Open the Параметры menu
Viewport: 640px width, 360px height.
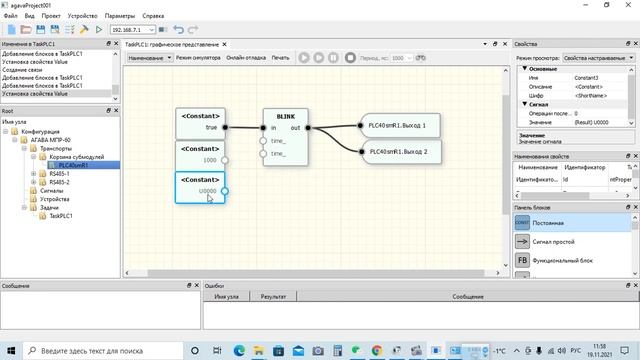point(120,16)
